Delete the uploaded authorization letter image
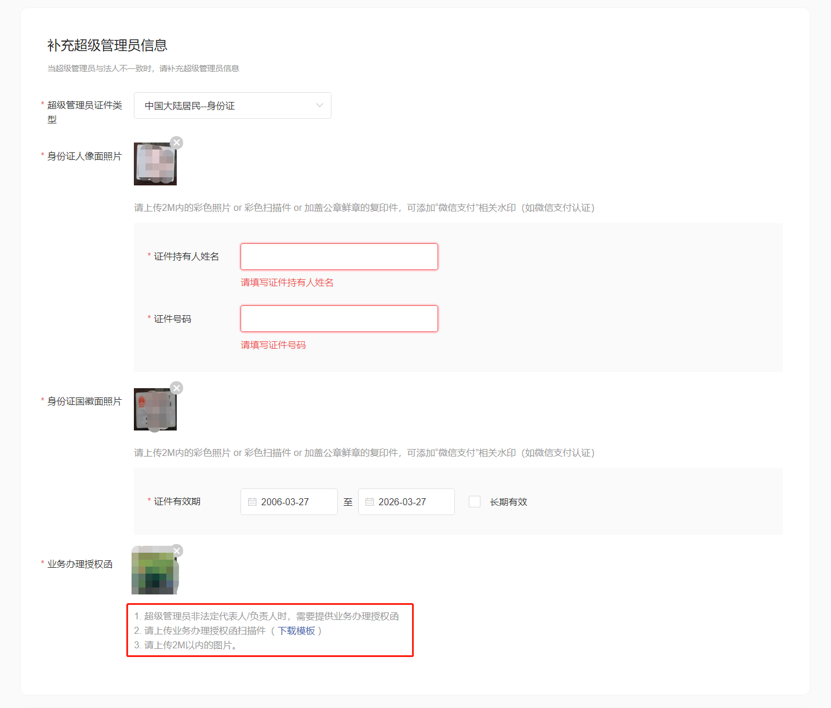Screen dimensions: 831x708 (x=177, y=551)
